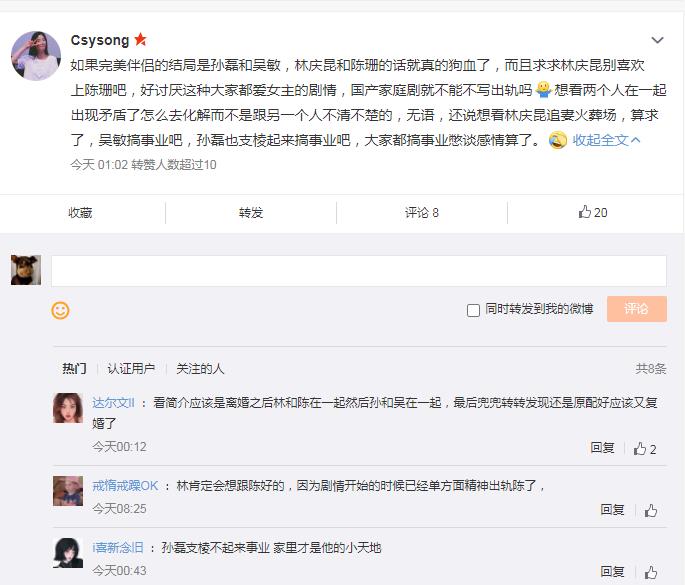
Task: Tick the 同时转发到我的微博 checkbox
Action: (x=474, y=310)
